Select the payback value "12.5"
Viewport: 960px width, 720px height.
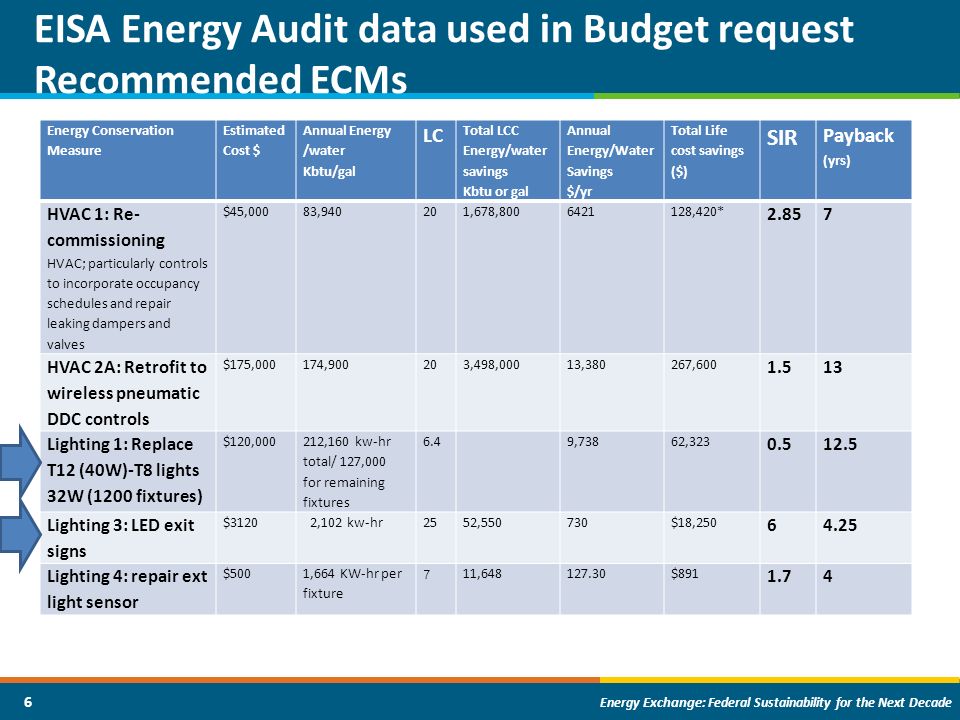click(839, 444)
